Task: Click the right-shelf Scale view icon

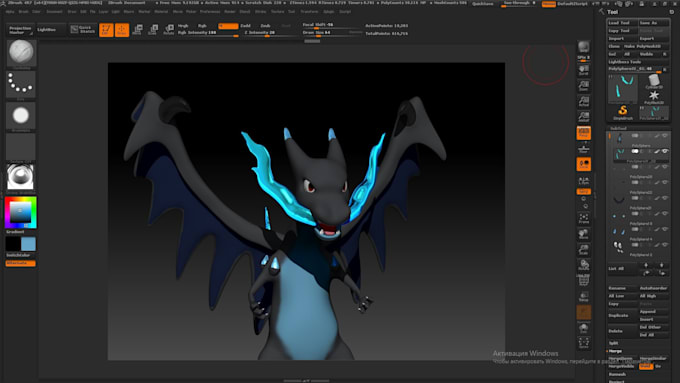Action: point(584,250)
